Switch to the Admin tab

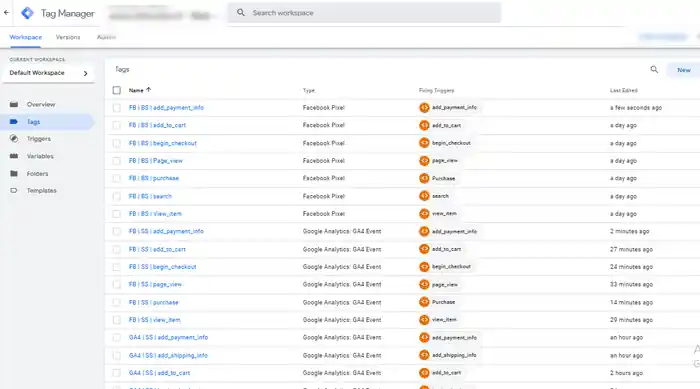106,37
